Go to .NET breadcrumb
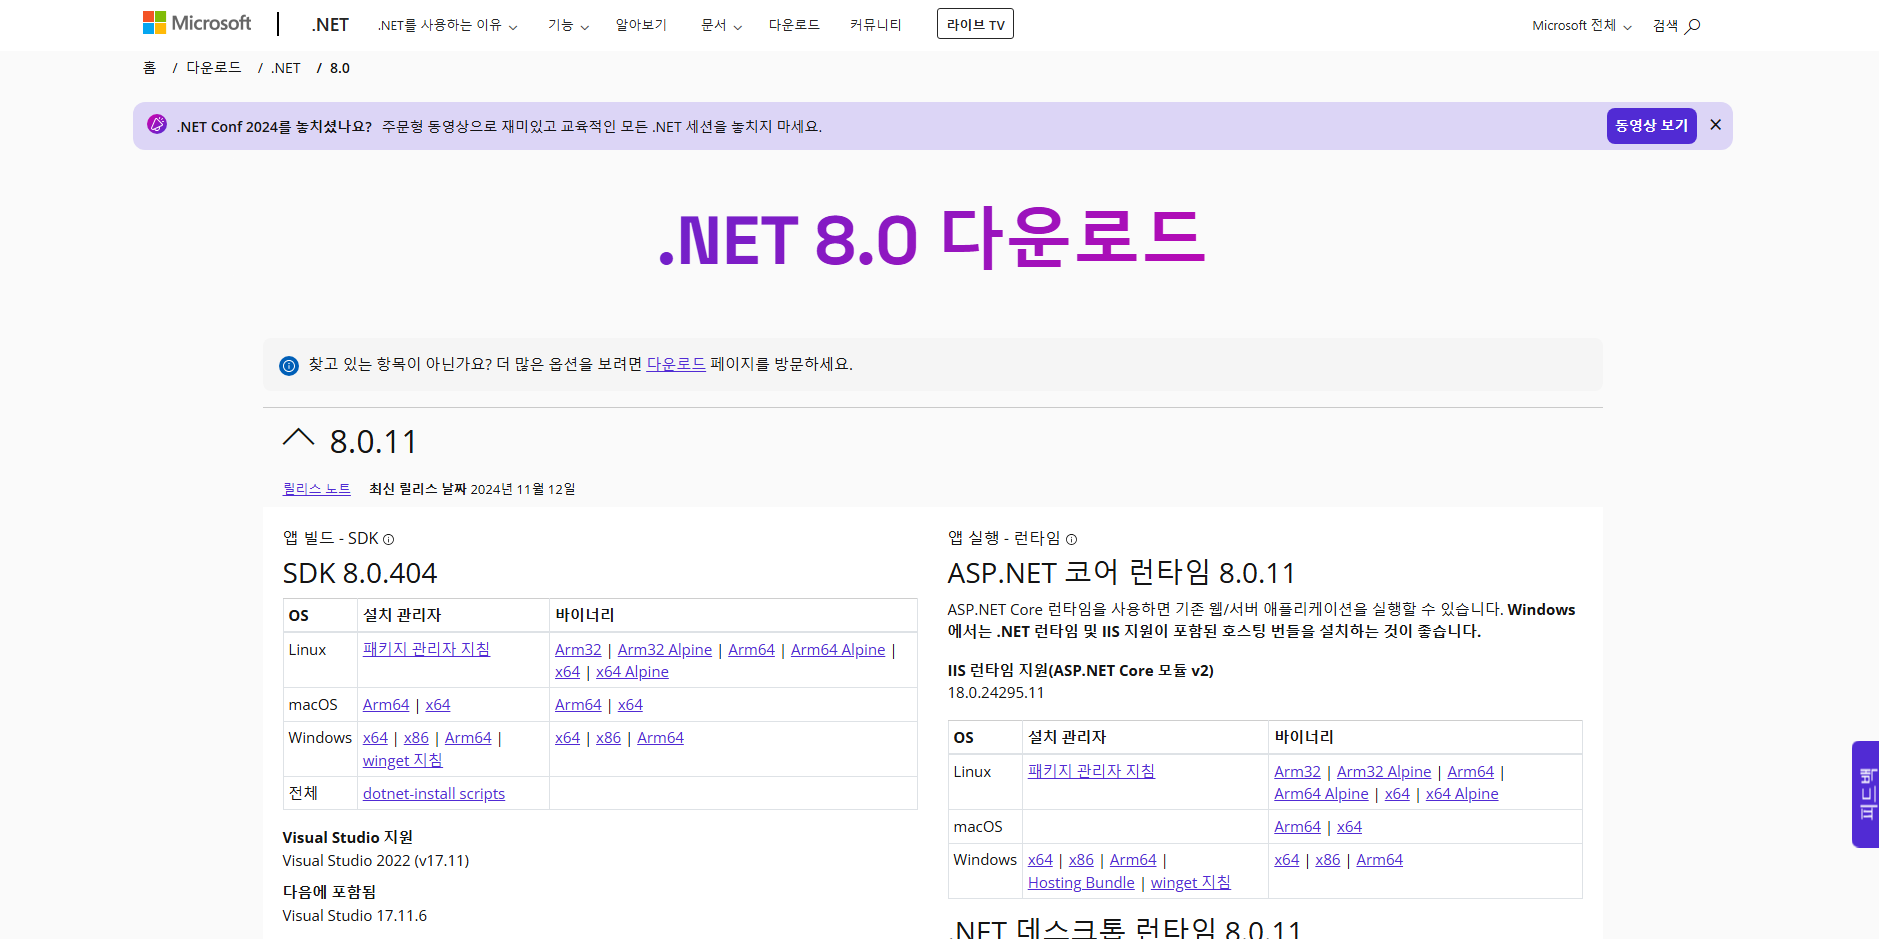Viewport: 1879px width, 939px height. [x=286, y=68]
